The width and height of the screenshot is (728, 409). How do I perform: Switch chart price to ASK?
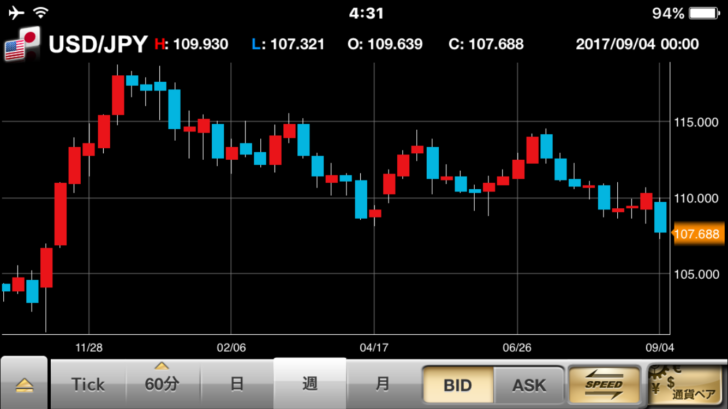click(529, 384)
